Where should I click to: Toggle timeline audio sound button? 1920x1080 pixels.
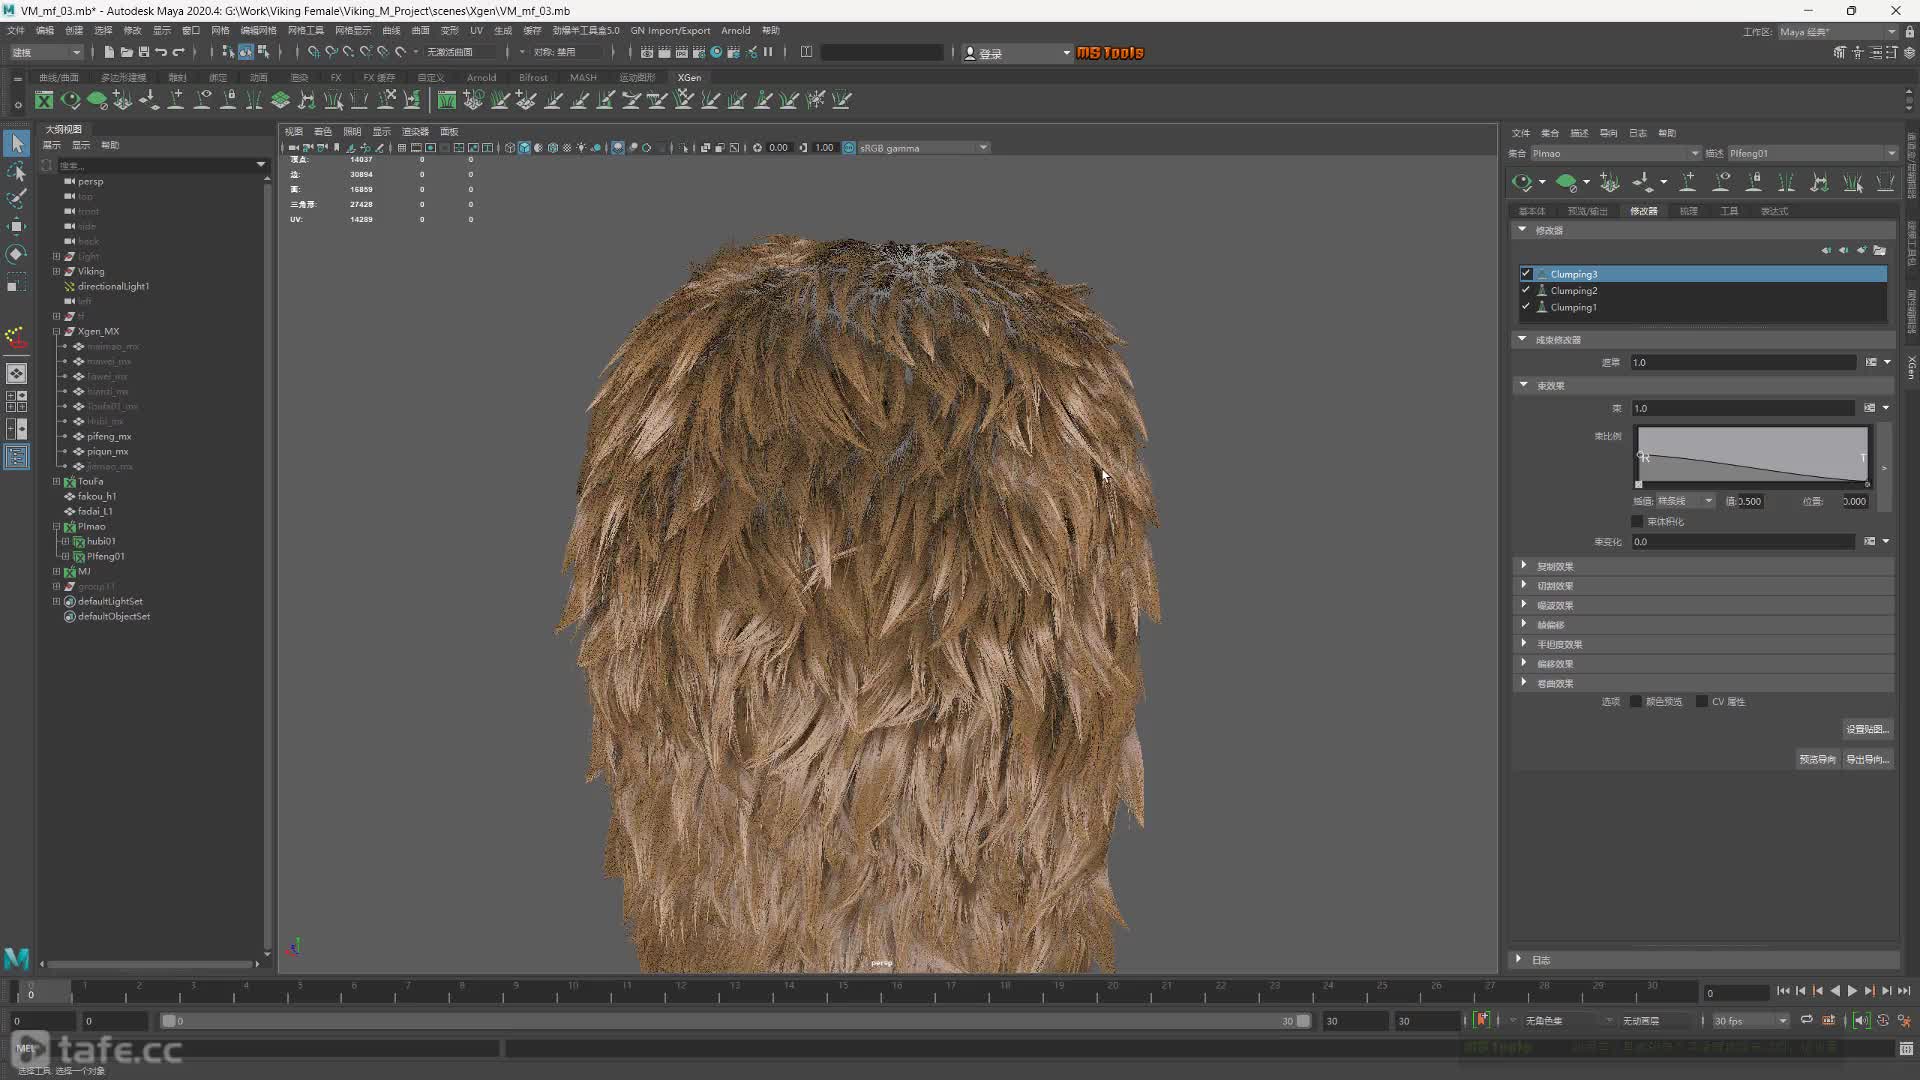coord(1861,1020)
